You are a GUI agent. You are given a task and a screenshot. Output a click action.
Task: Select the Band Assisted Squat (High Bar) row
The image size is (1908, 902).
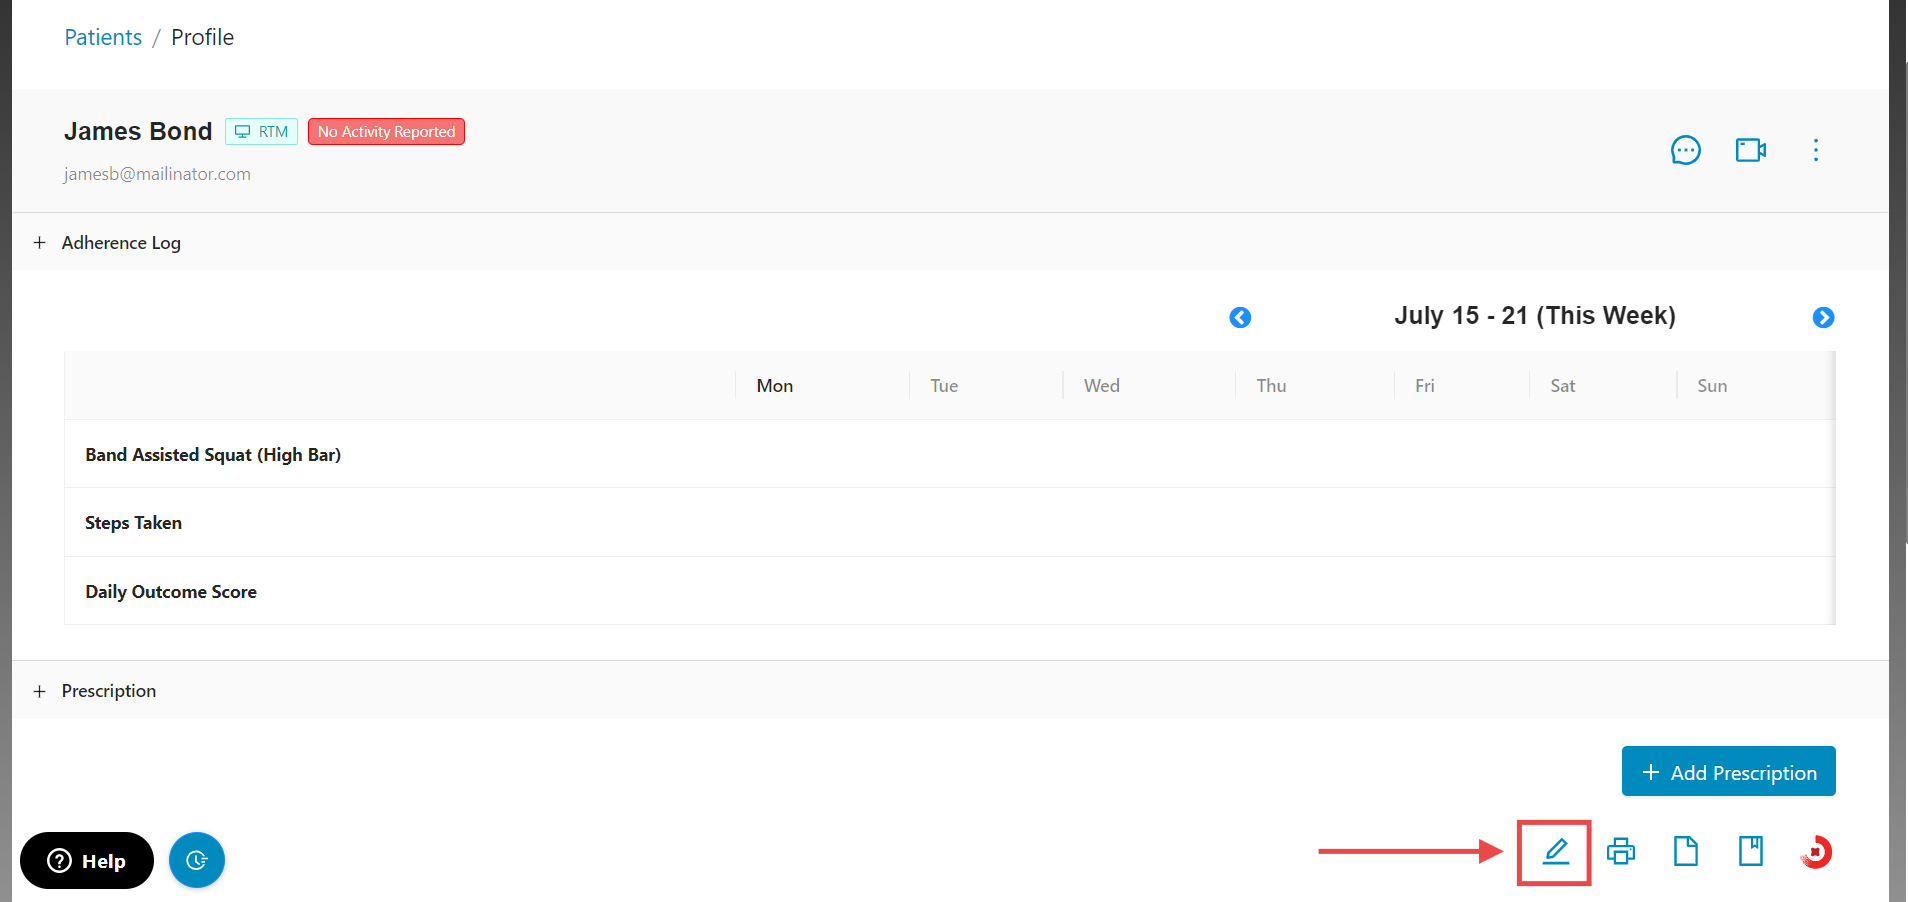click(213, 455)
